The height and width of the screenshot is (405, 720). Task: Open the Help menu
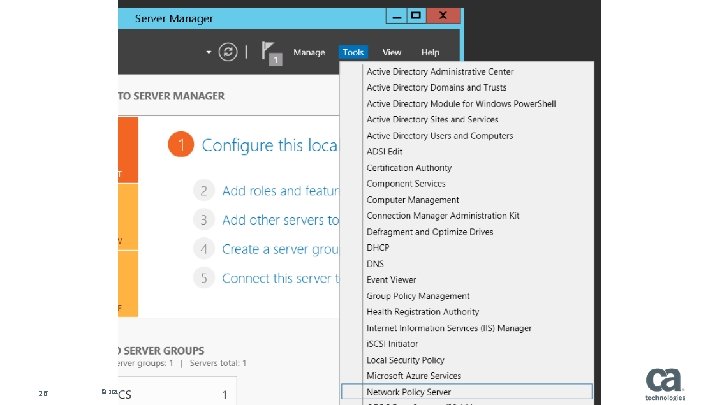pyautogui.click(x=430, y=52)
